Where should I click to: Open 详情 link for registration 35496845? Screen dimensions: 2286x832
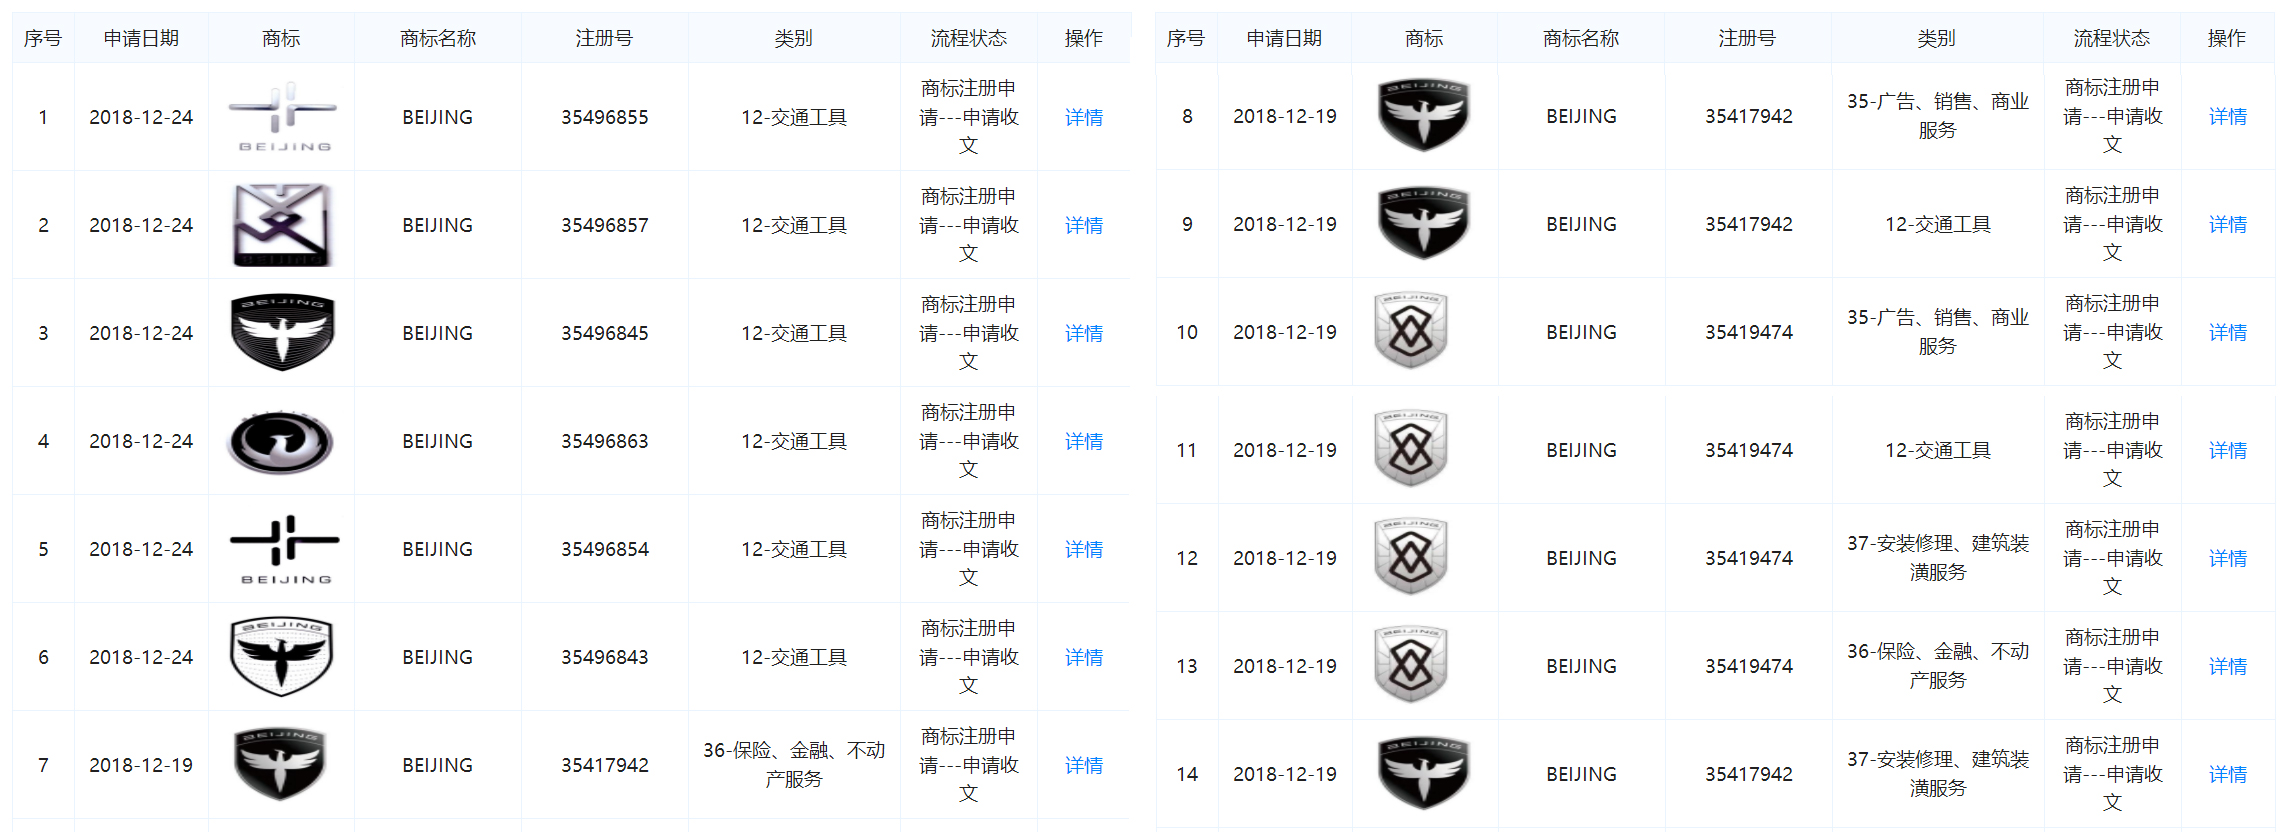tap(1083, 333)
